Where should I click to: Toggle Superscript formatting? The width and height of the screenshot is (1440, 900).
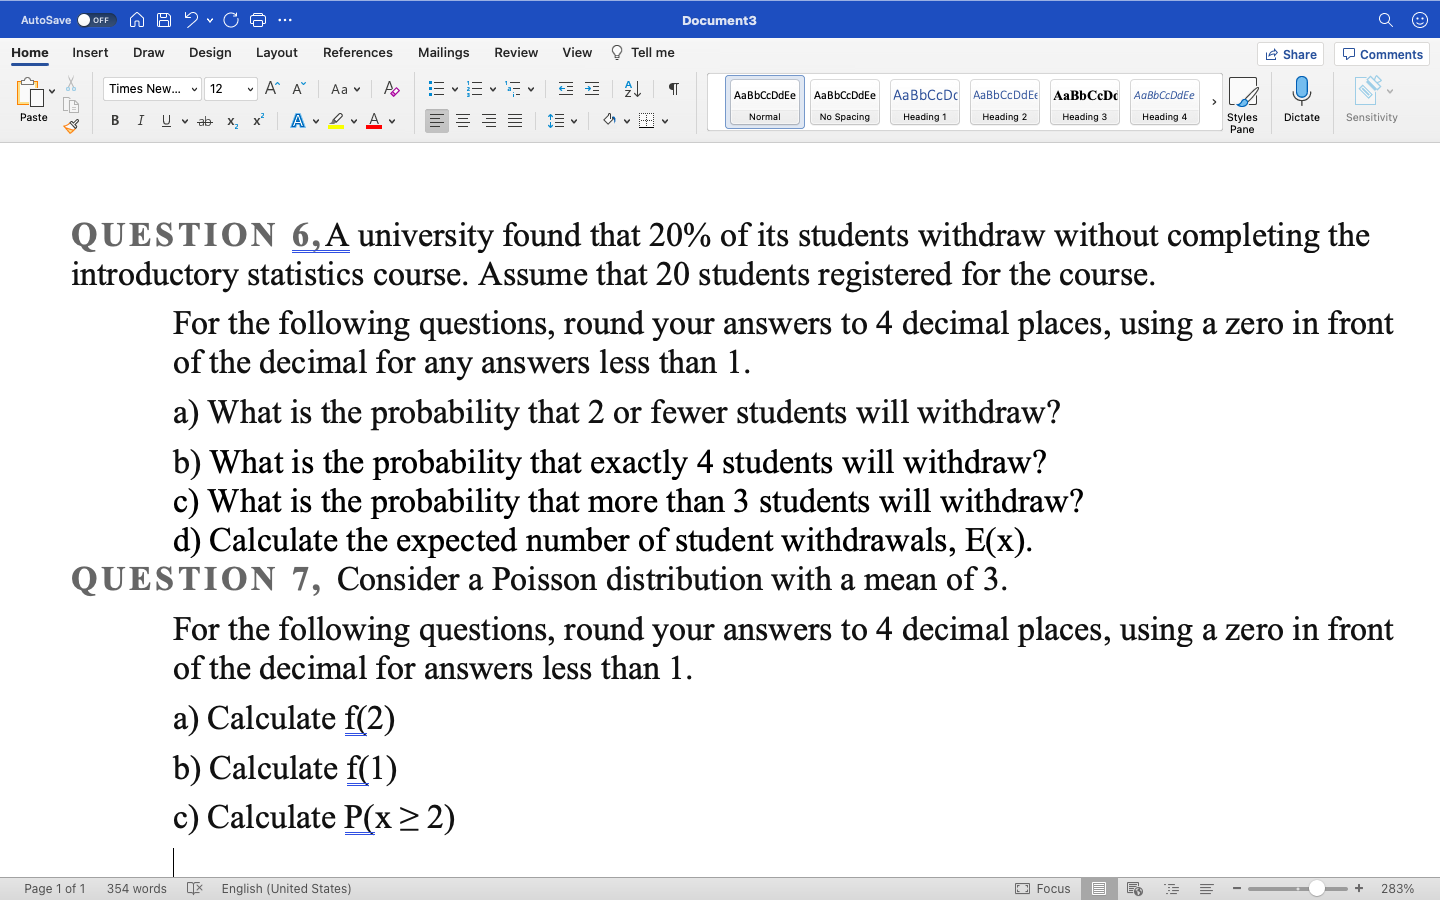coord(258,121)
